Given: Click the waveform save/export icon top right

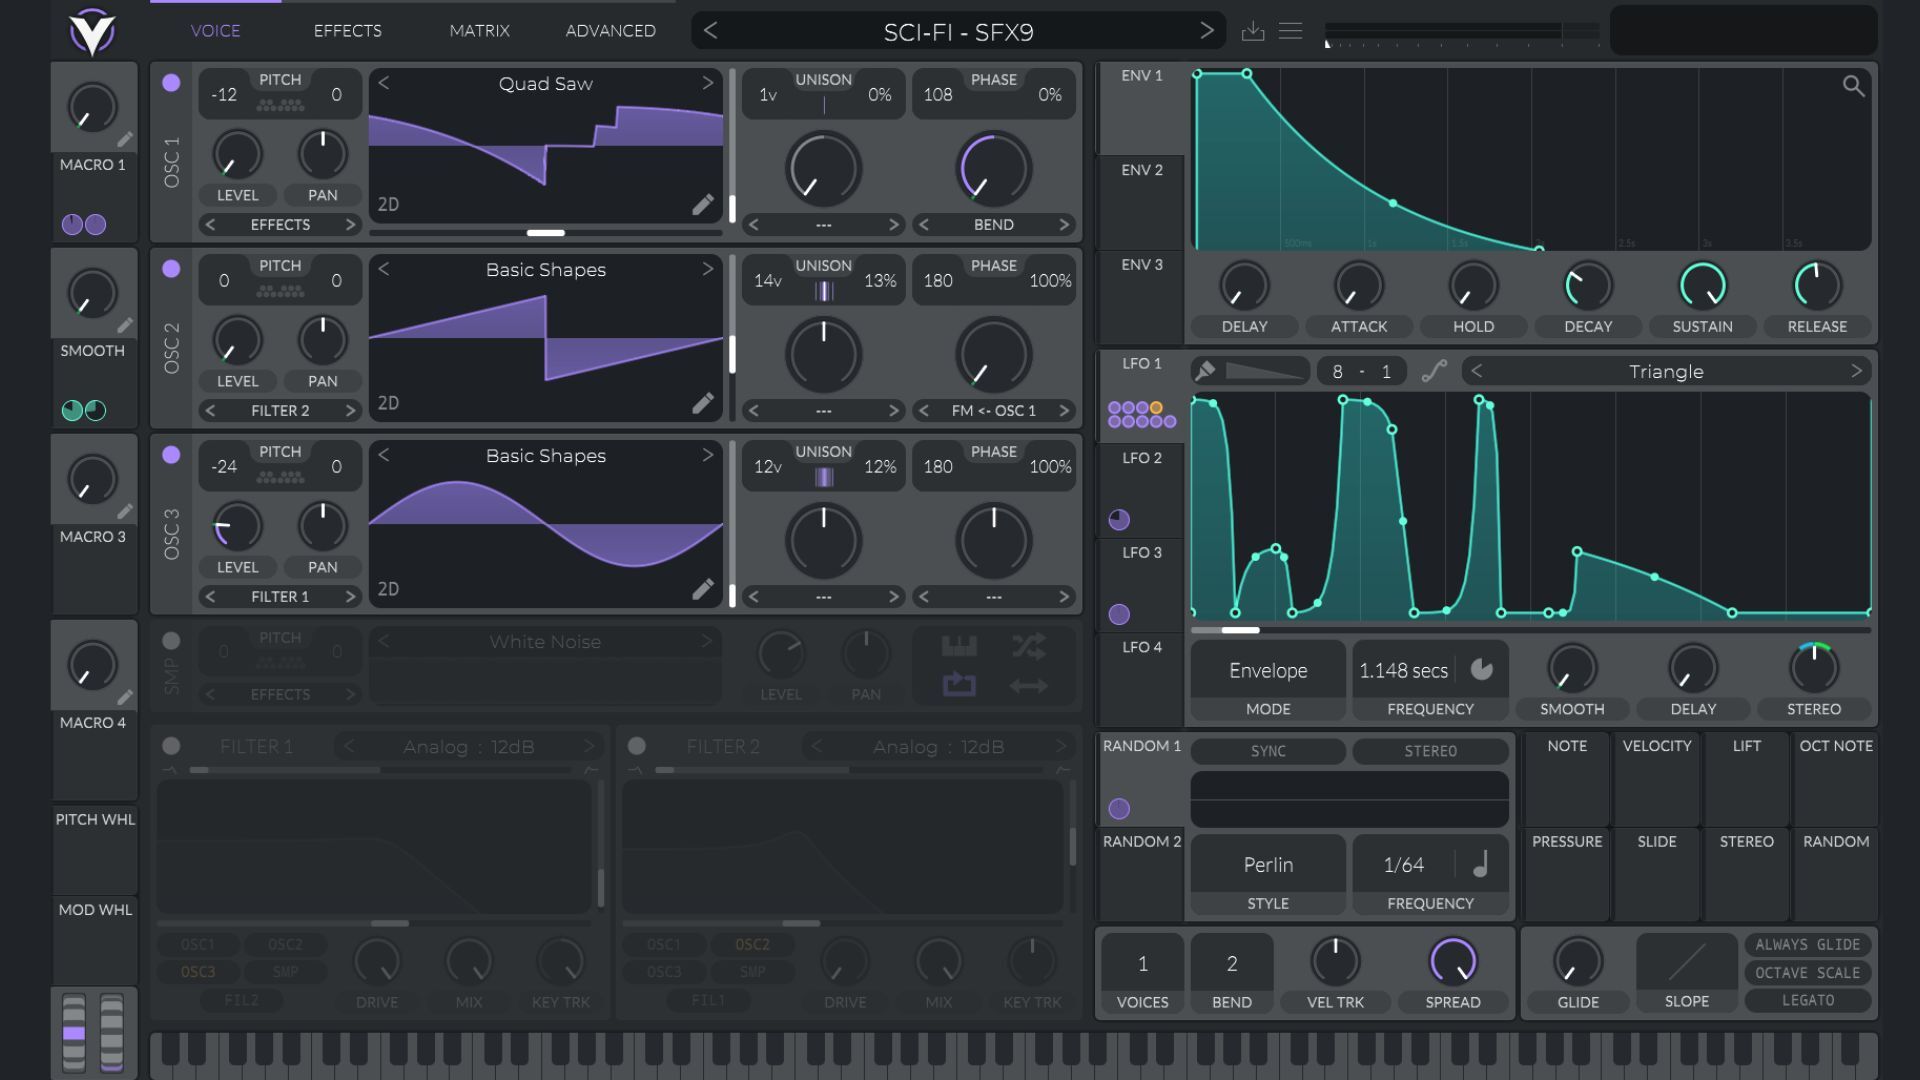Looking at the screenshot, I should pyautogui.click(x=1251, y=30).
